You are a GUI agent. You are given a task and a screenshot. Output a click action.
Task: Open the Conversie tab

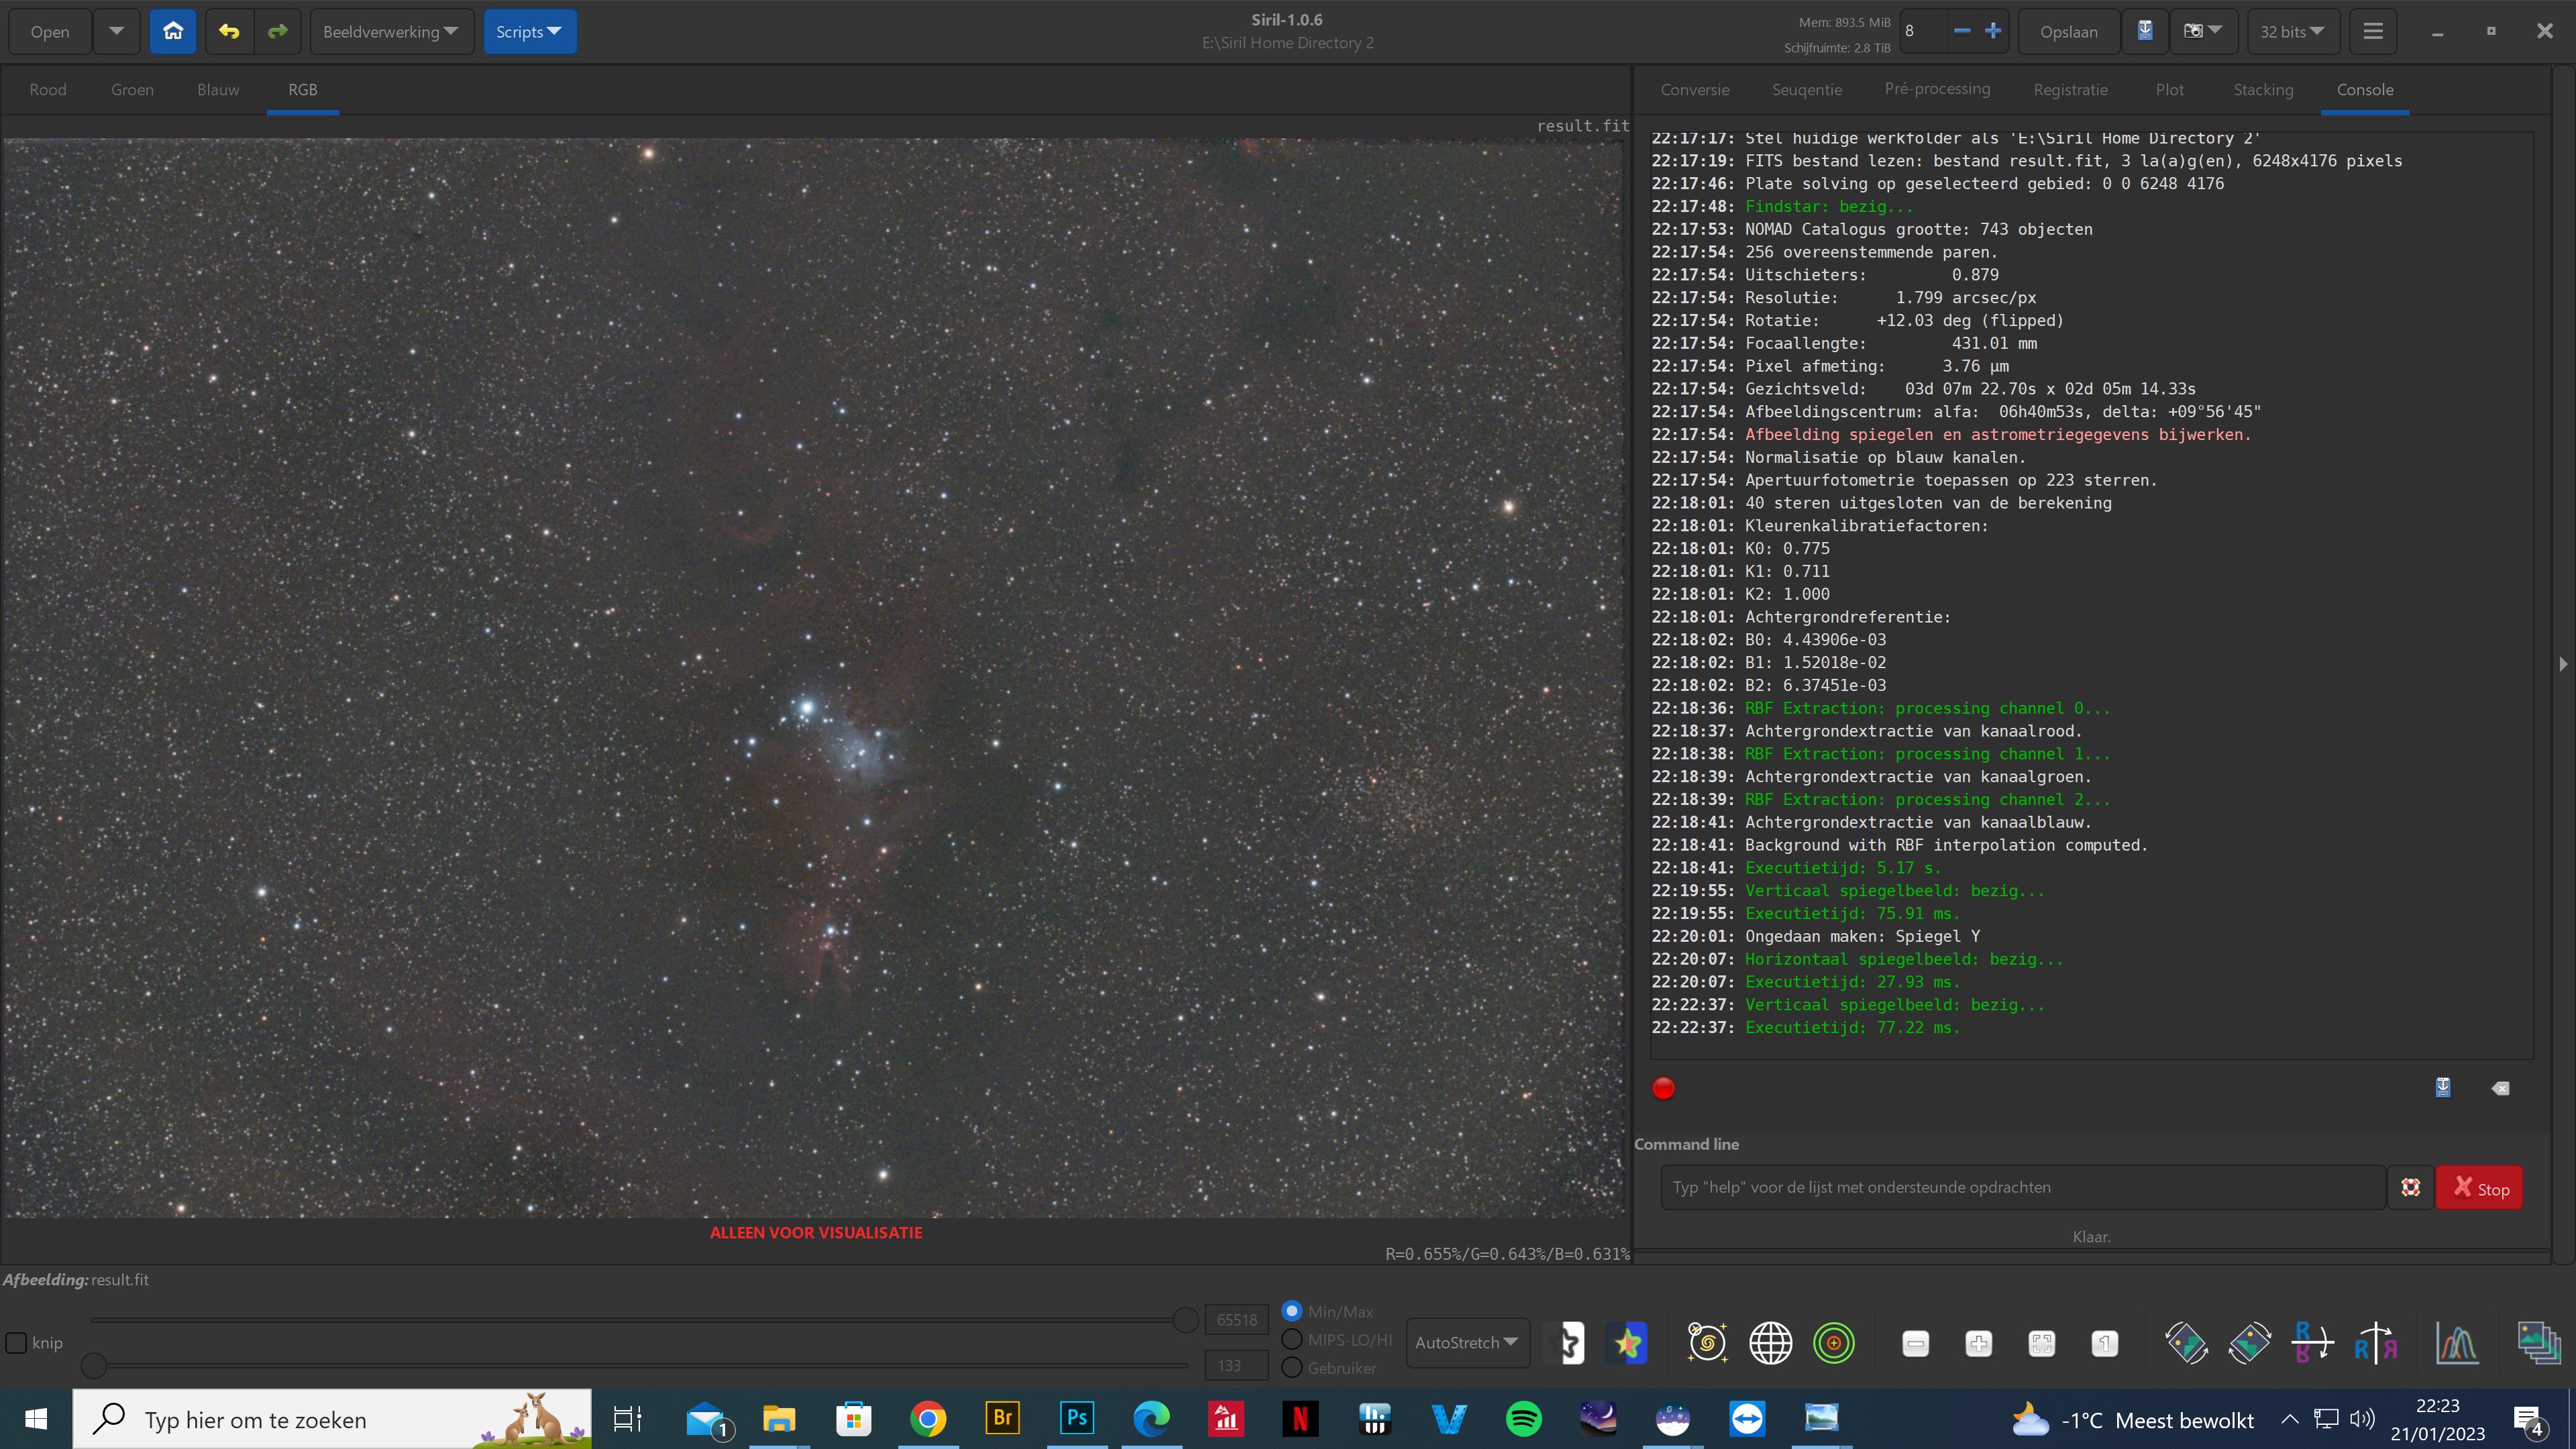click(x=1695, y=89)
